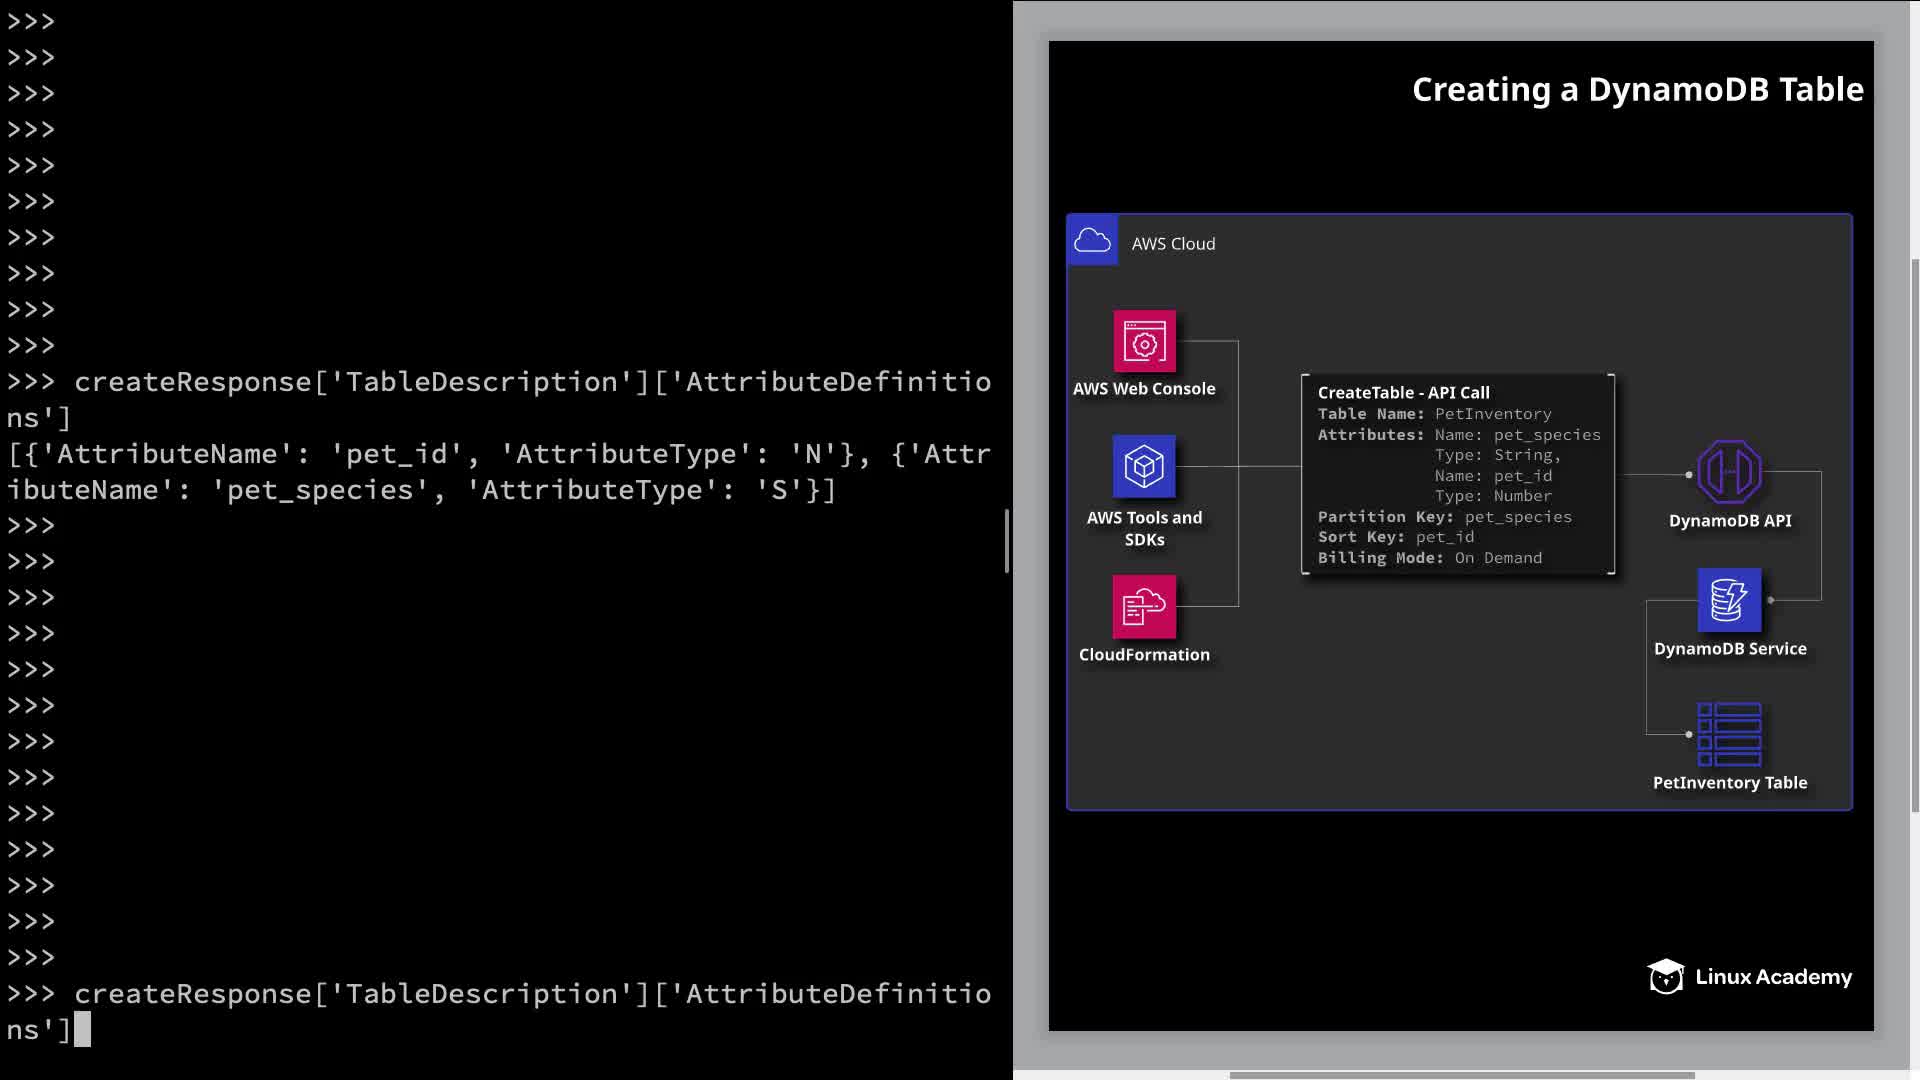The image size is (1920, 1080).
Task: Click the horizontal scrollbar below the slide
Action: tap(1460, 1075)
